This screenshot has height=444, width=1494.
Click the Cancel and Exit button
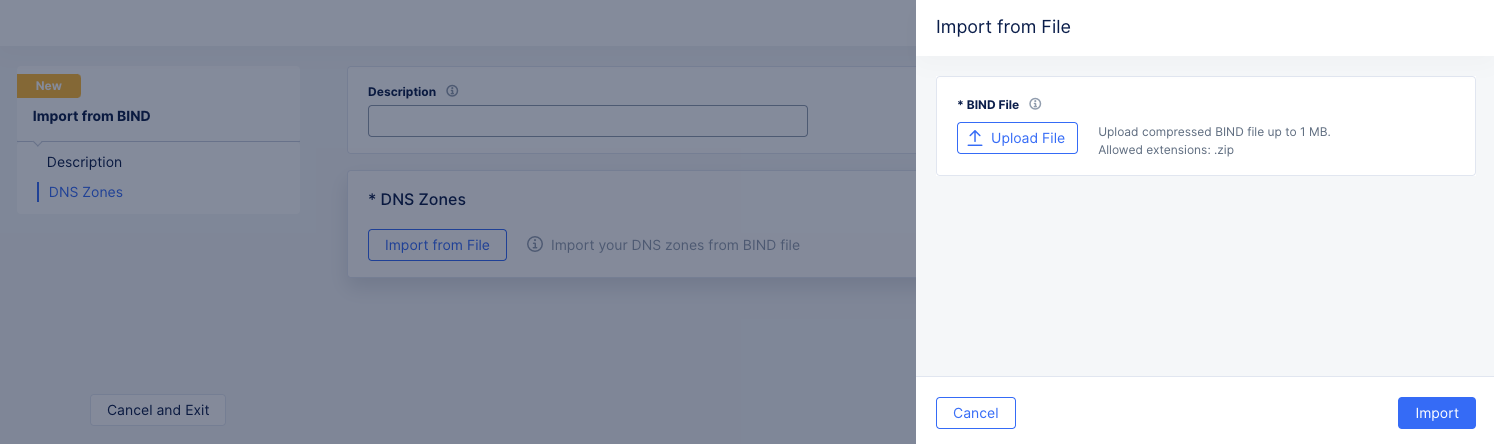tap(158, 410)
